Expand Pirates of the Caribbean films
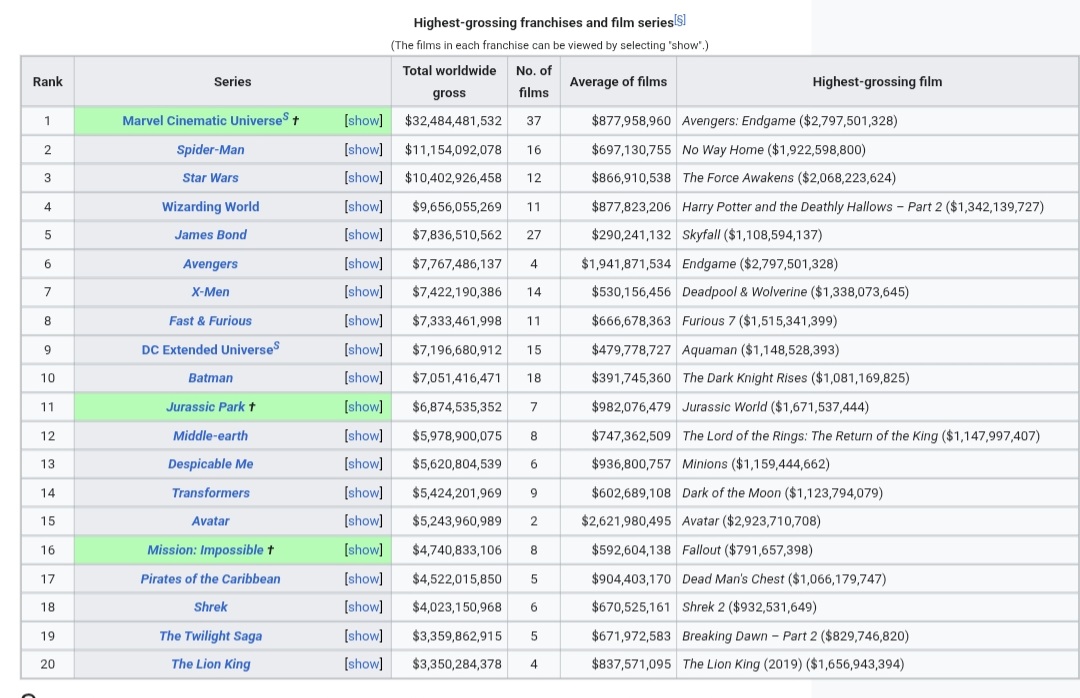Viewport: 1080px width, 698px height. coord(364,579)
